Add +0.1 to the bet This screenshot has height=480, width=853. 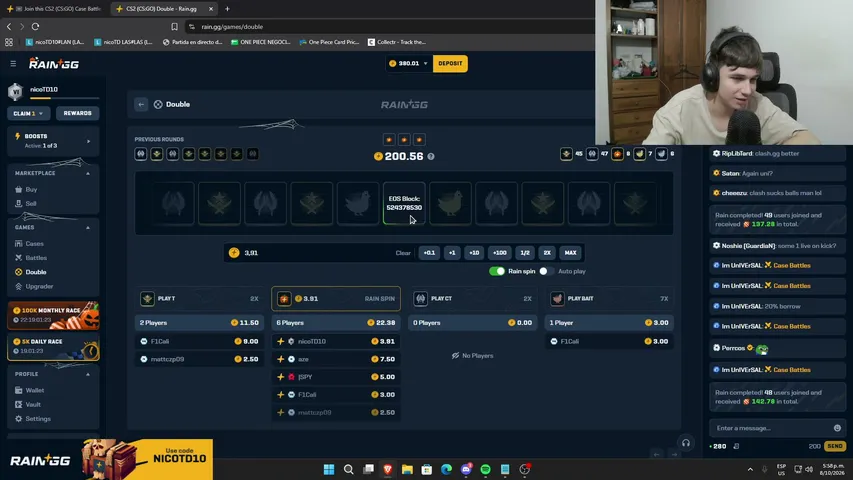pos(429,253)
